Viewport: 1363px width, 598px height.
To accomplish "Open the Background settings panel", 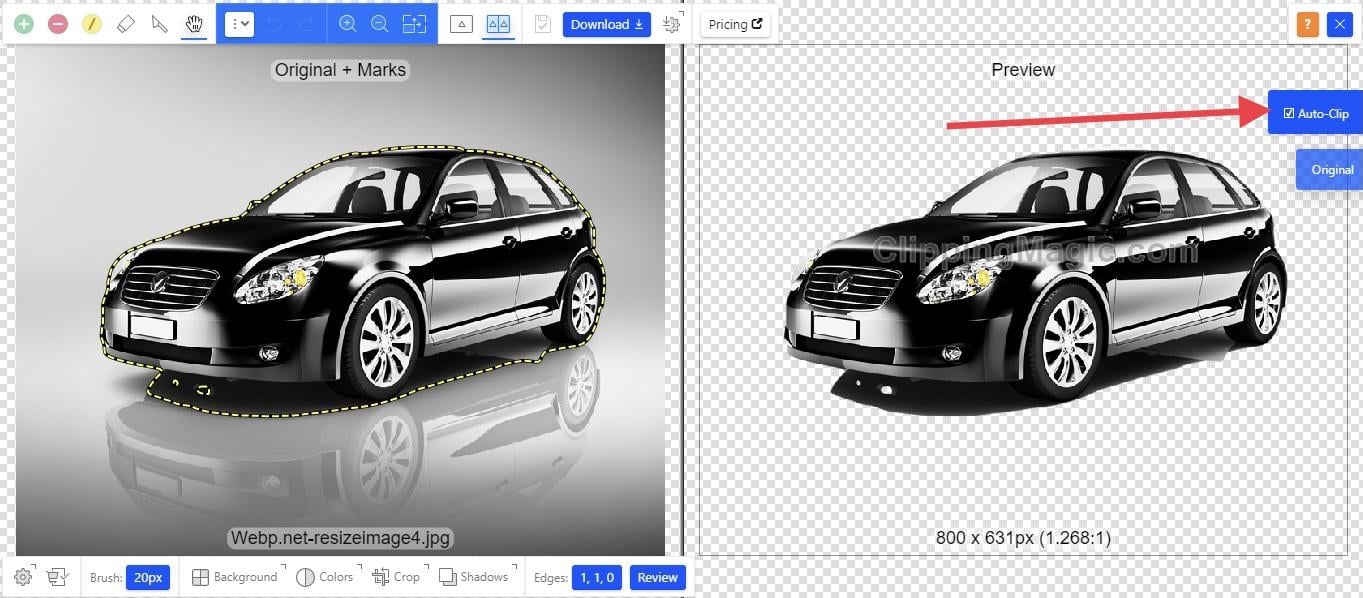I will 236,577.
